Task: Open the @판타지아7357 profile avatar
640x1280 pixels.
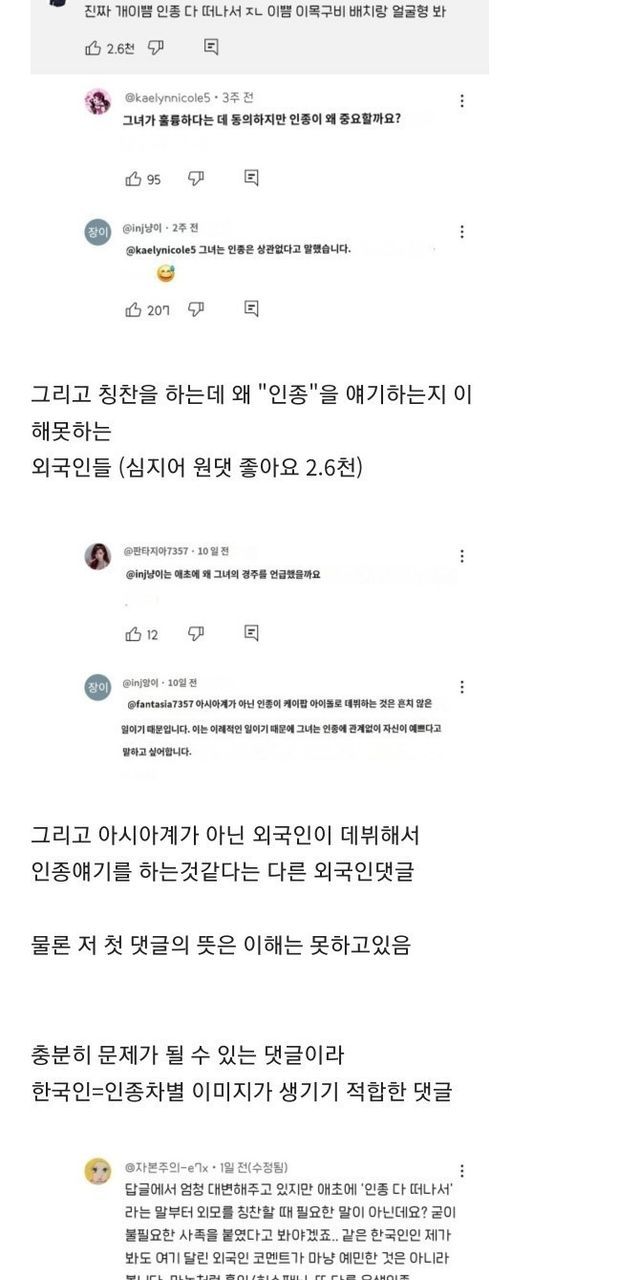Action: [x=97, y=557]
